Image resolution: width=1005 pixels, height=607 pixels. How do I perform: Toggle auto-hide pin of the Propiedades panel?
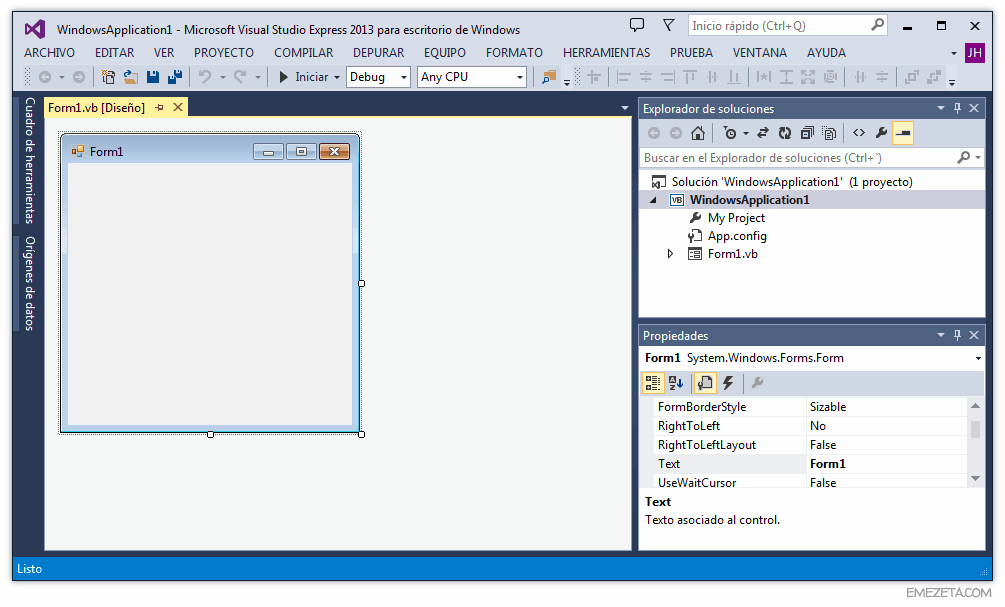pos(958,335)
